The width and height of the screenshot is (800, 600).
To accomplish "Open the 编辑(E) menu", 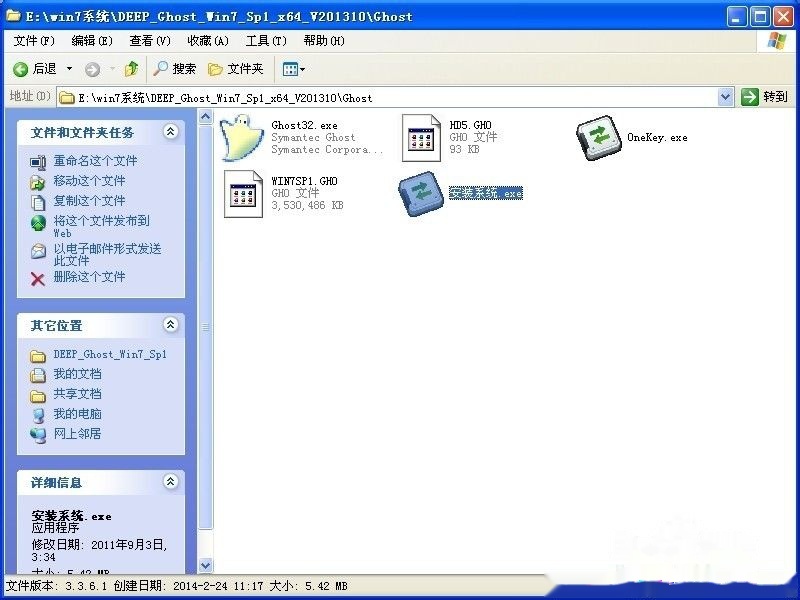I will click(x=92, y=41).
